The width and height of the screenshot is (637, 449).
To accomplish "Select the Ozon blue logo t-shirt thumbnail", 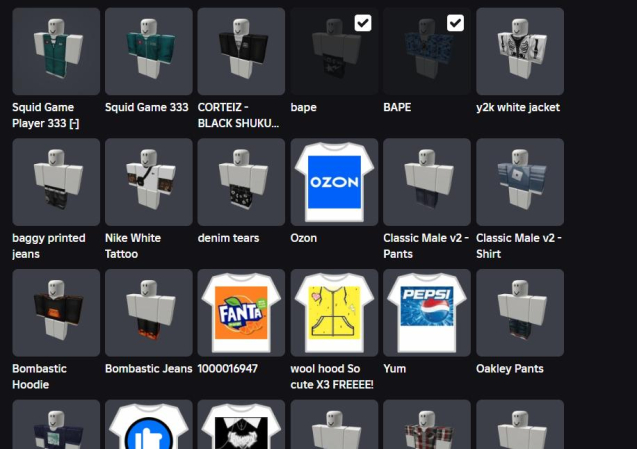I will tap(334, 182).
